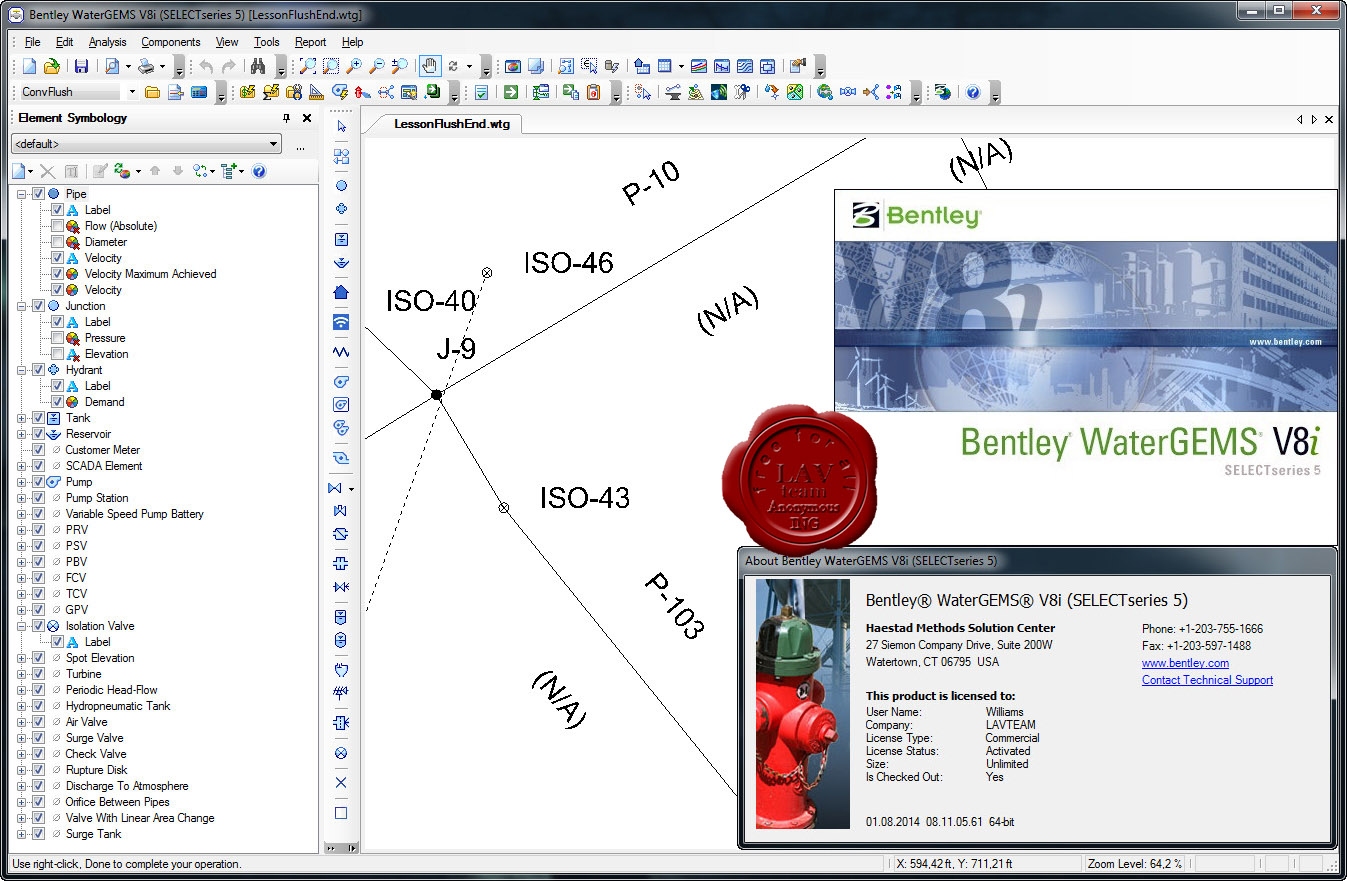This screenshot has height=881, width=1347.
Task: Click the Print preview toolbar icon
Action: [112, 67]
